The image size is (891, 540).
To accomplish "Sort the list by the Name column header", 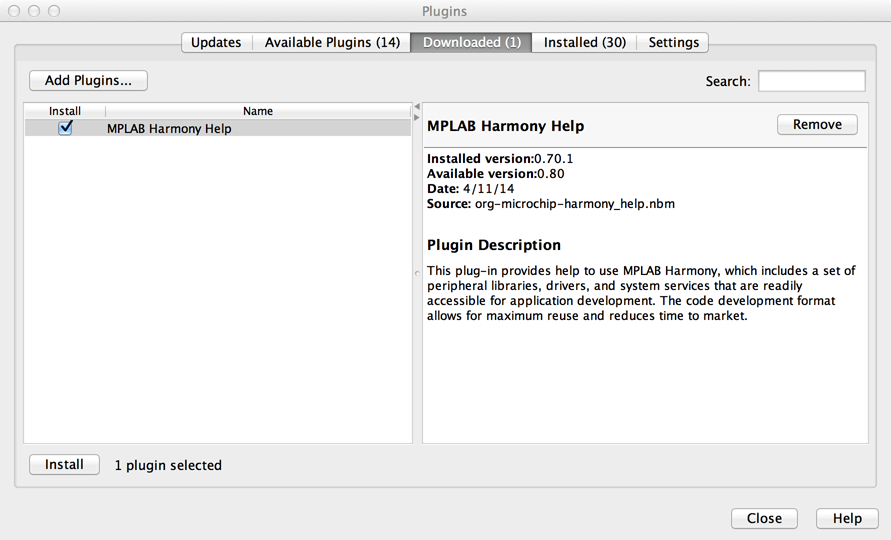I will (258, 111).
